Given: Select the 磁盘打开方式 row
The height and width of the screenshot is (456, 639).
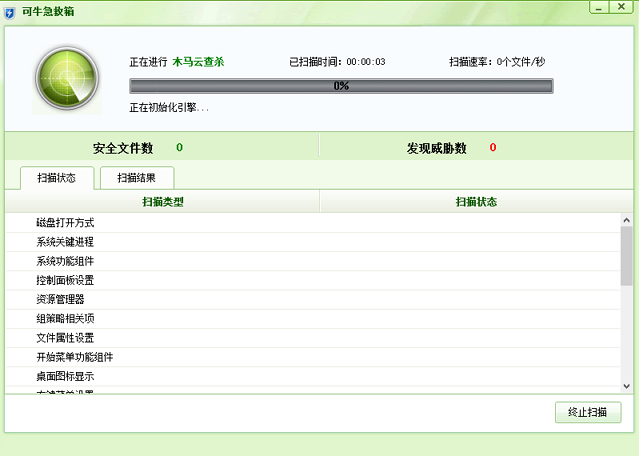Looking at the screenshot, I should pyautogui.click(x=313, y=223).
